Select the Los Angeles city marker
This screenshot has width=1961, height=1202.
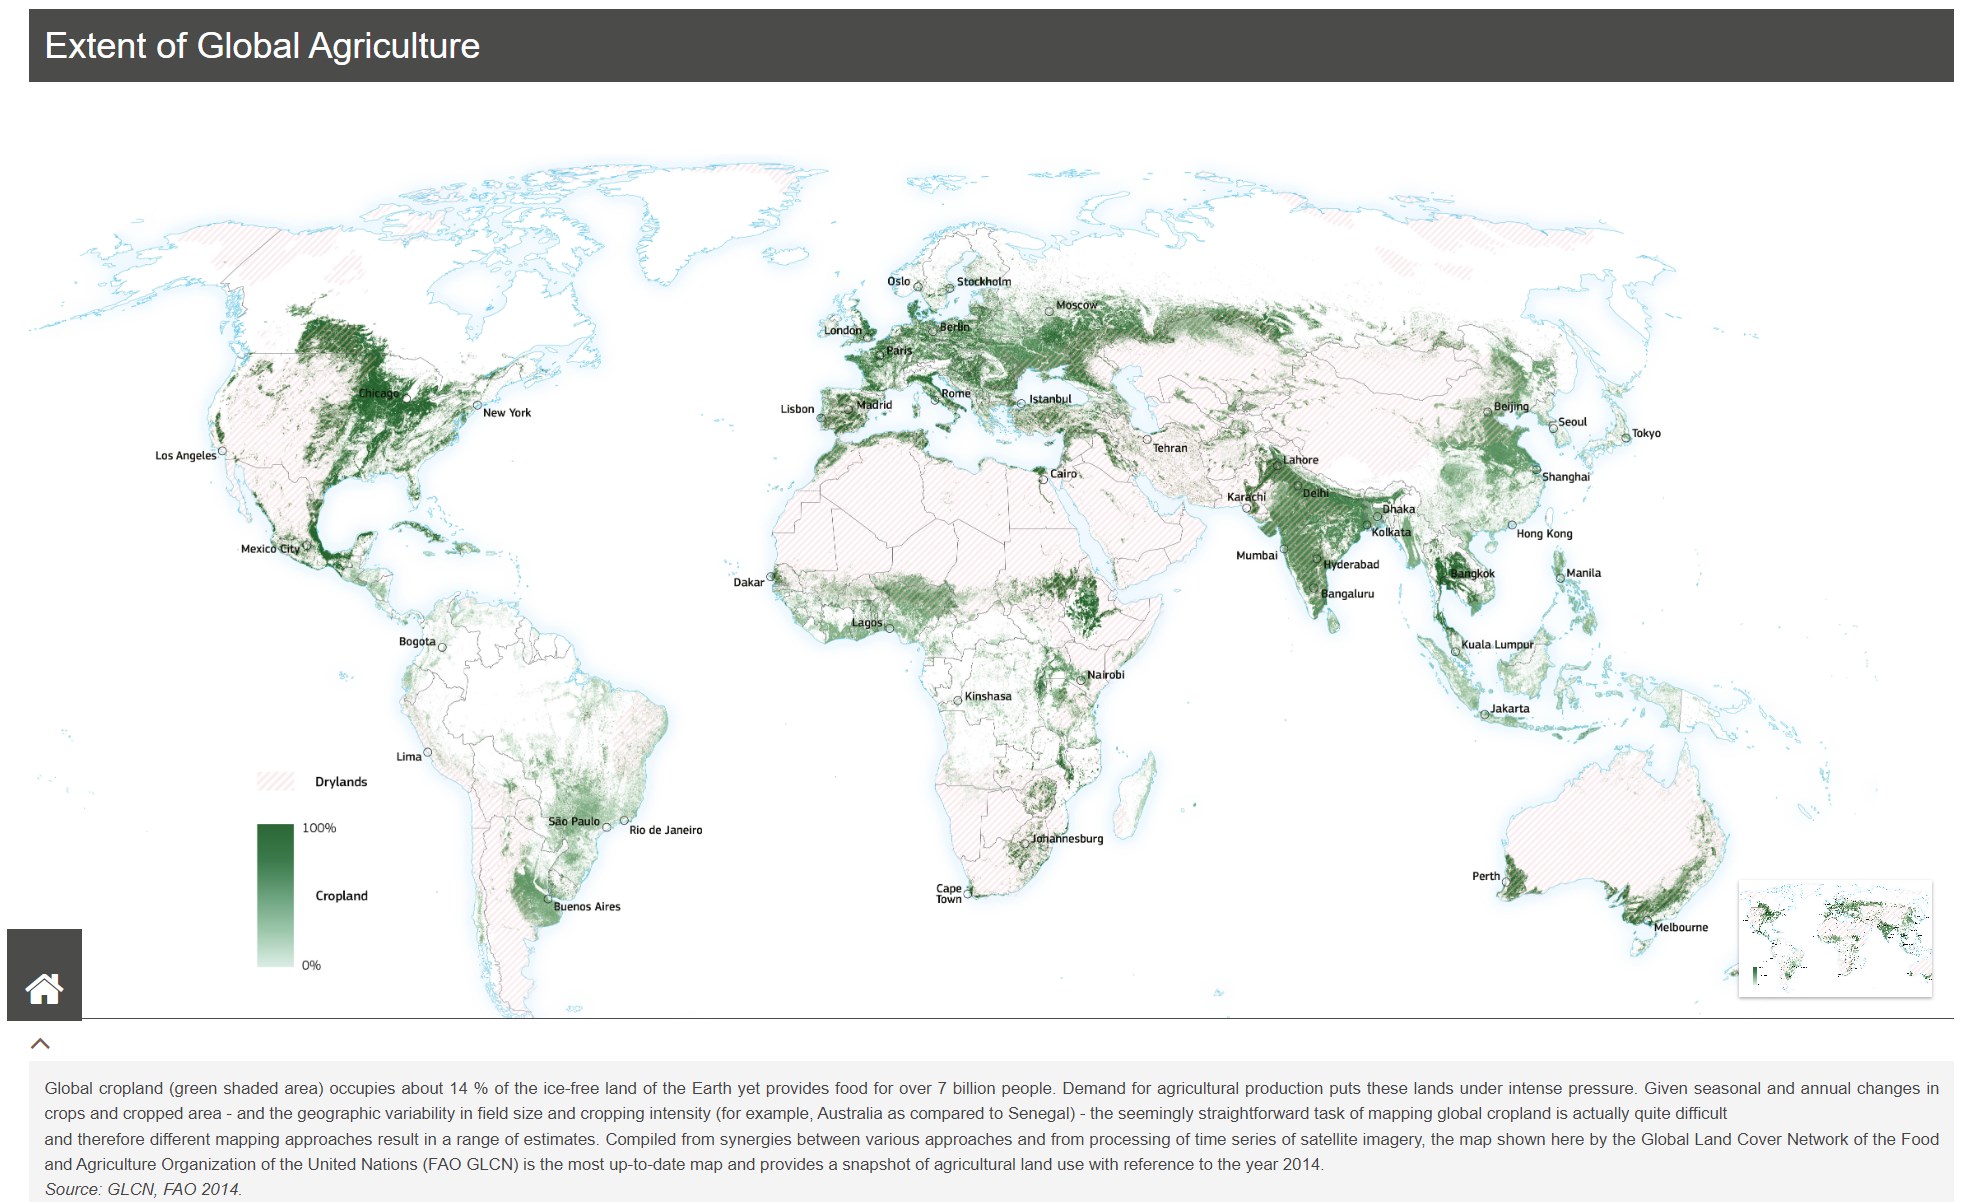click(x=222, y=451)
